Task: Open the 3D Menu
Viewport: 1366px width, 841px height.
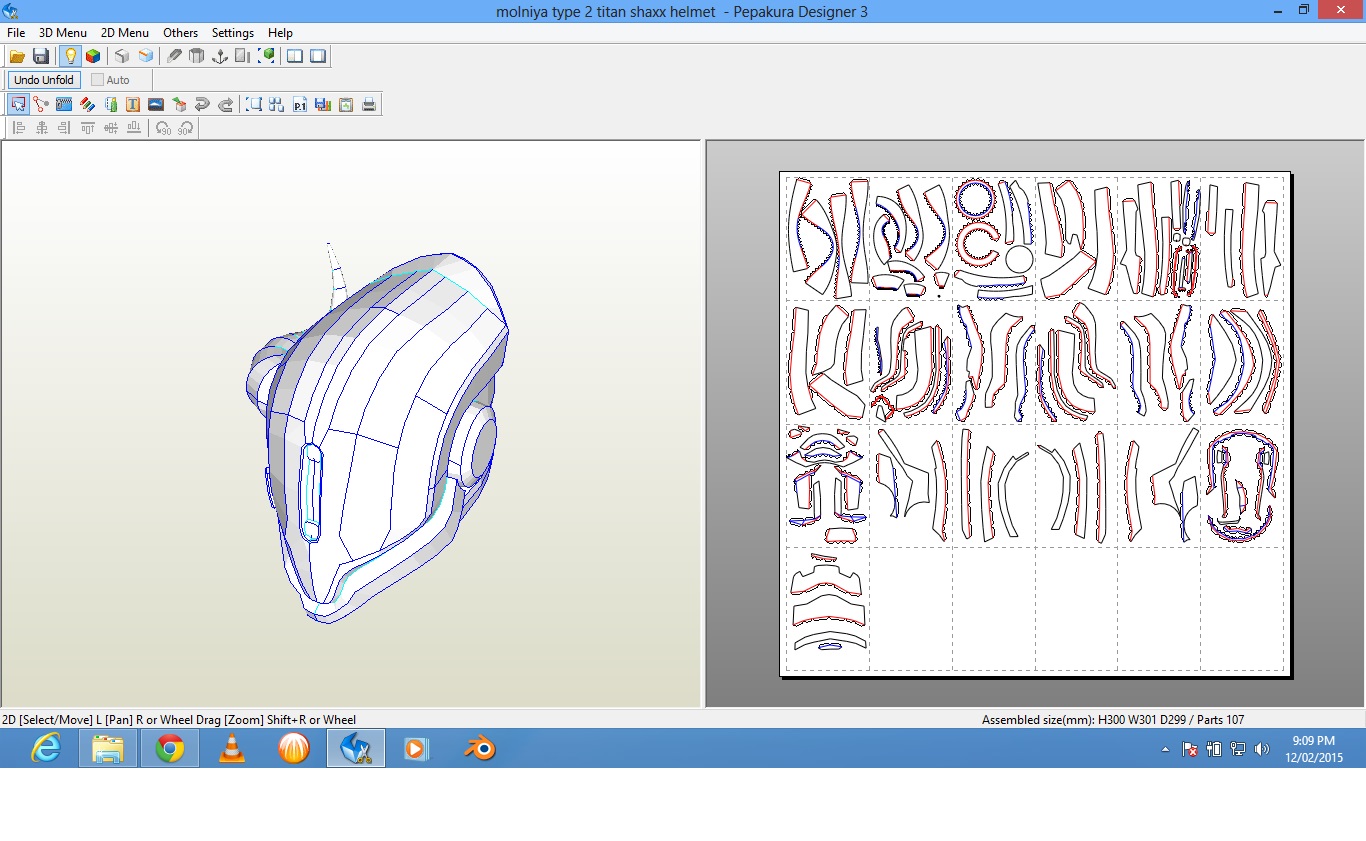Action: click(62, 33)
